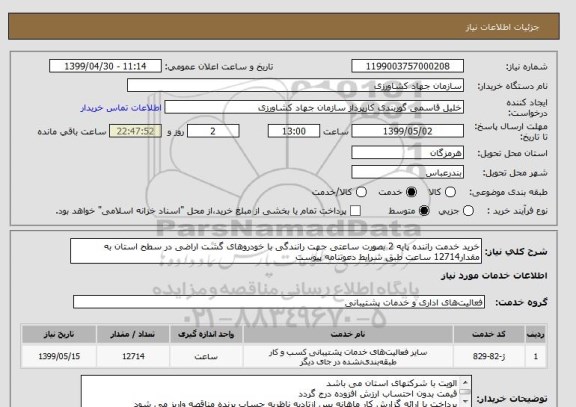Click the نام دستگاه خریدار field
The height and width of the screenshot is (407, 576).
click(295, 86)
